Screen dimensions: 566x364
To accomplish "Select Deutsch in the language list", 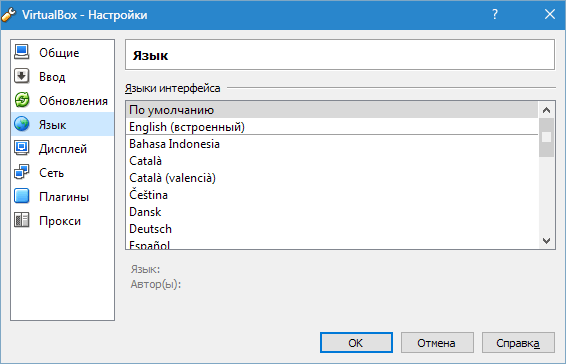I will pyautogui.click(x=332, y=229).
